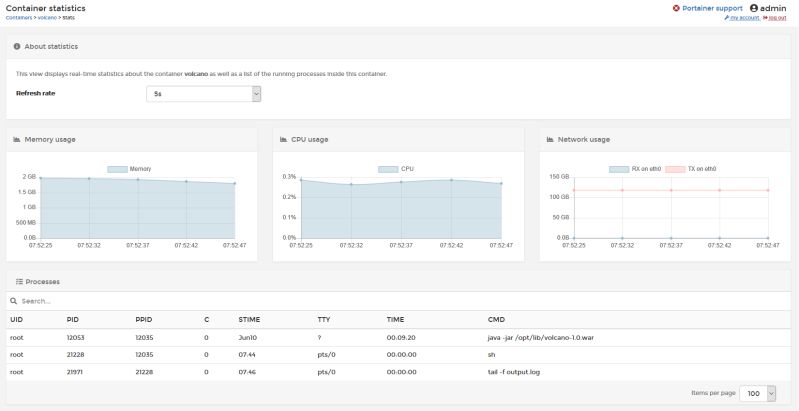799x411 pixels.
Task: Select PID 21228 cell
Action: [75, 354]
